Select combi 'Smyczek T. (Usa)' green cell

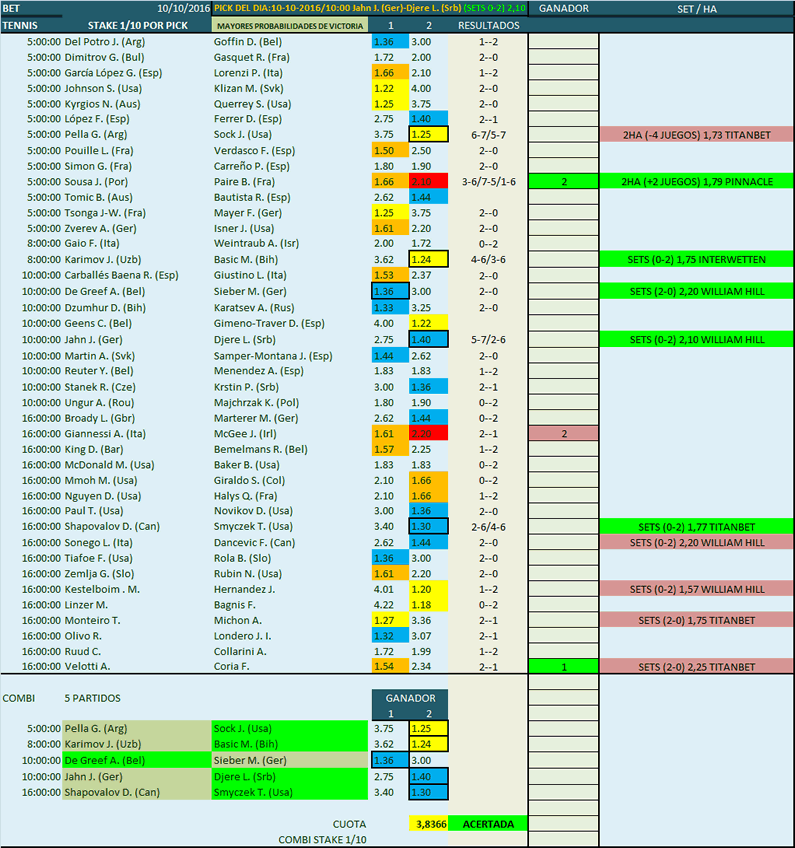[290, 792]
